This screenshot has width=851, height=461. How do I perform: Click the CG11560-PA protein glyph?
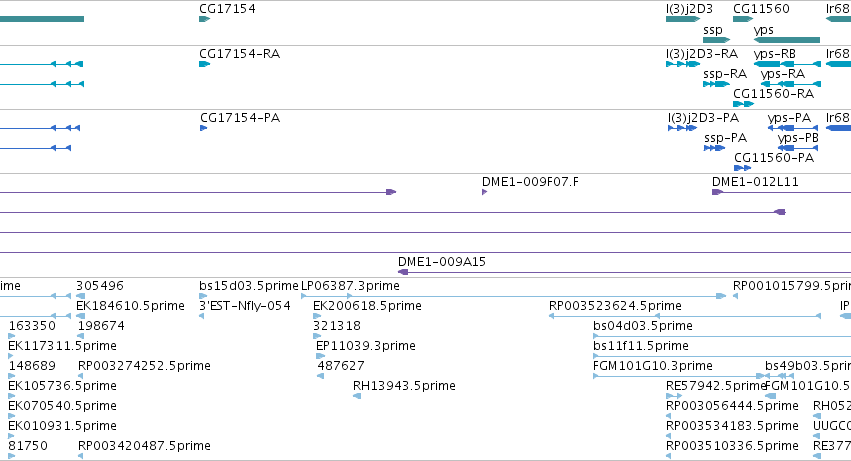tap(742, 168)
